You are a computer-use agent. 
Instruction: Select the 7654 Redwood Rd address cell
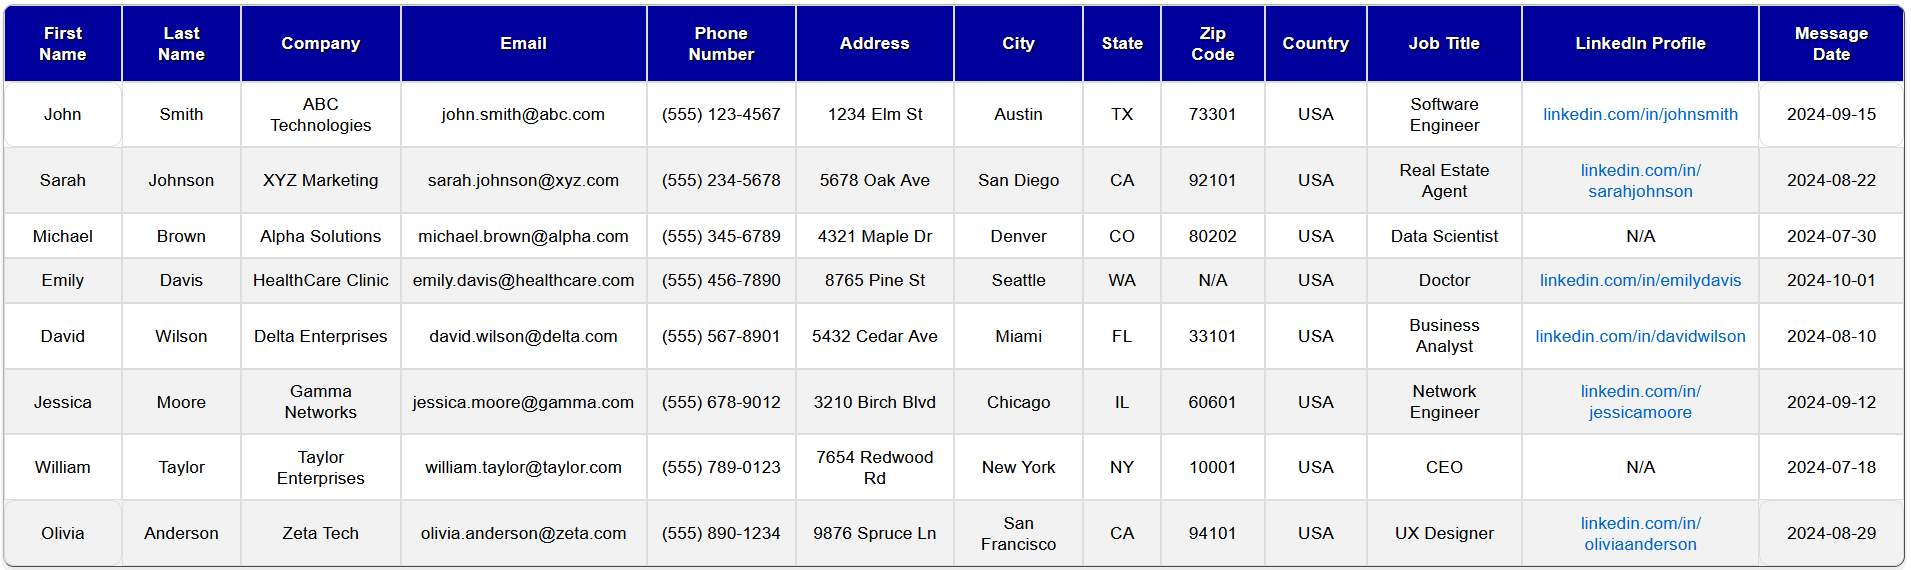(874, 468)
